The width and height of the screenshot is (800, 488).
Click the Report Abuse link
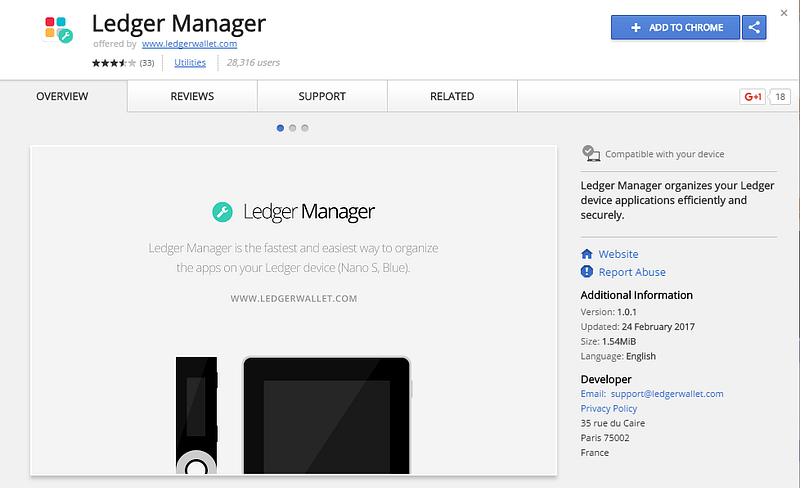pyautogui.click(x=632, y=272)
